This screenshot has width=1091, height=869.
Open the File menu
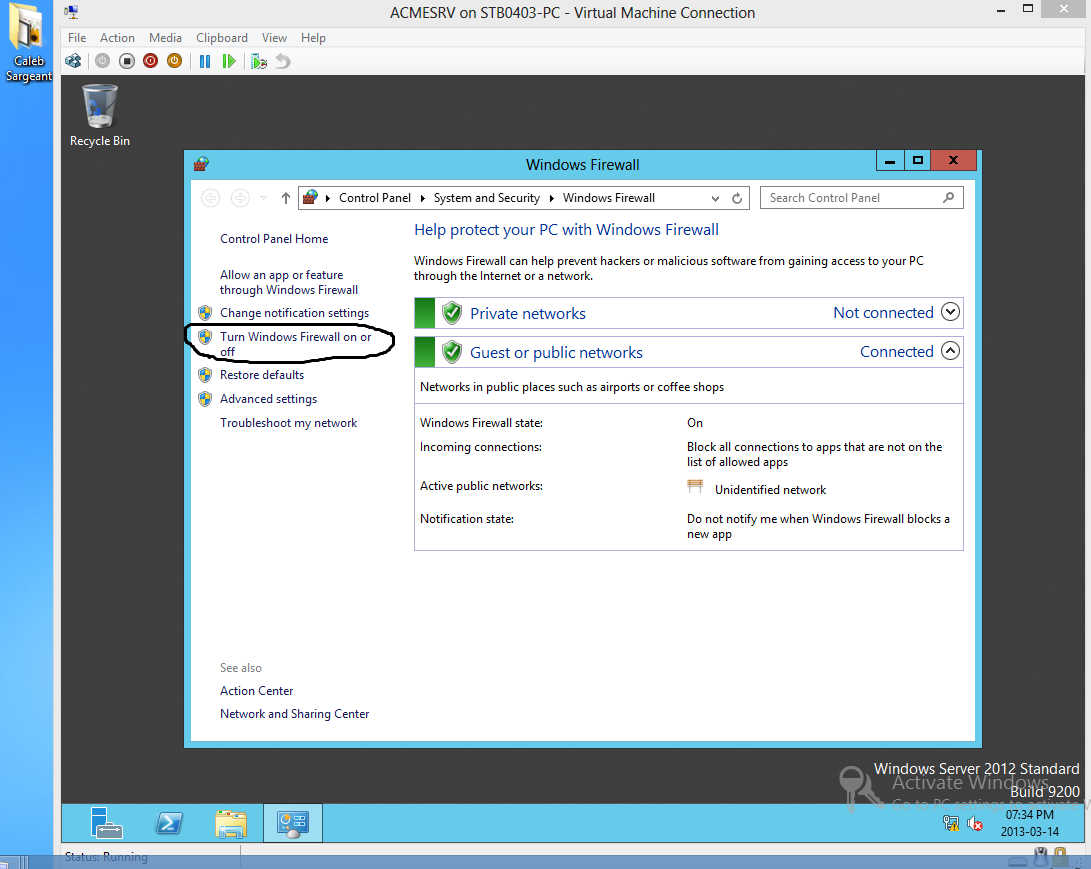click(77, 38)
